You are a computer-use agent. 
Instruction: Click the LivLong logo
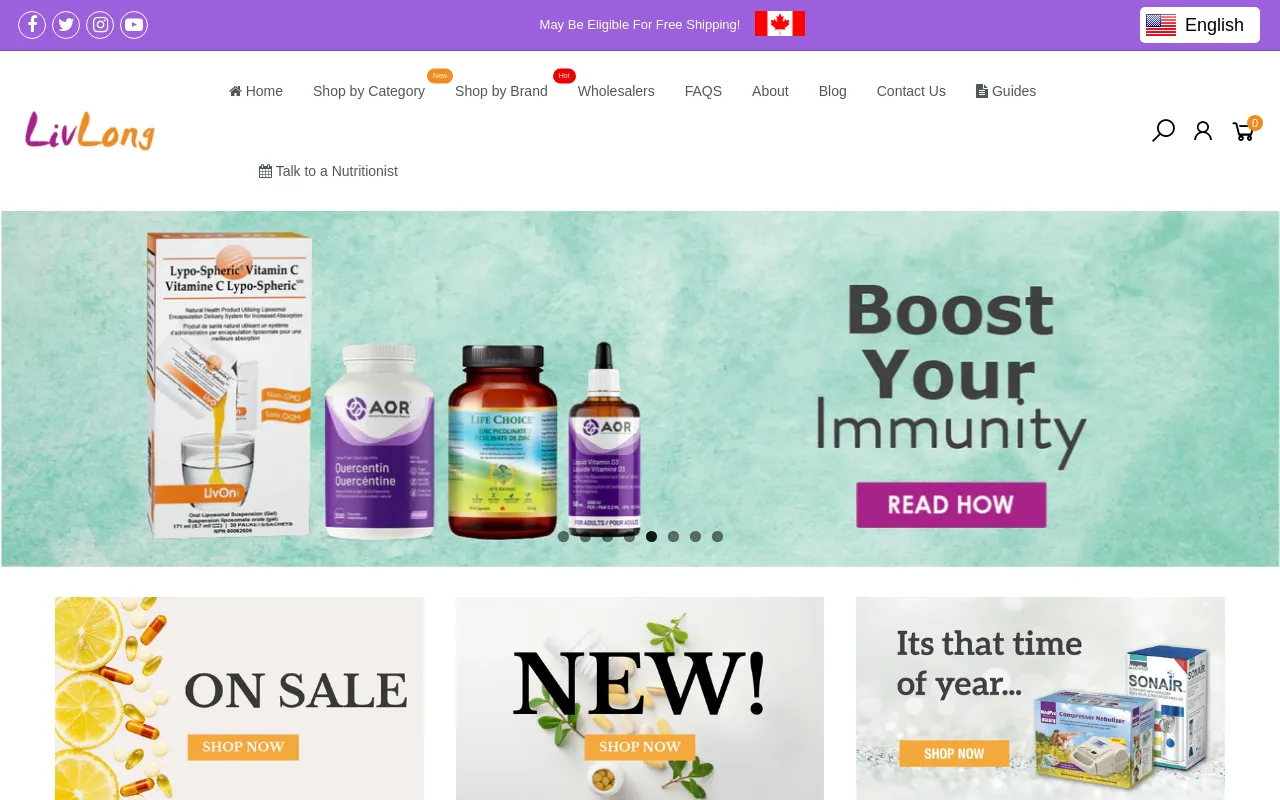click(x=90, y=131)
